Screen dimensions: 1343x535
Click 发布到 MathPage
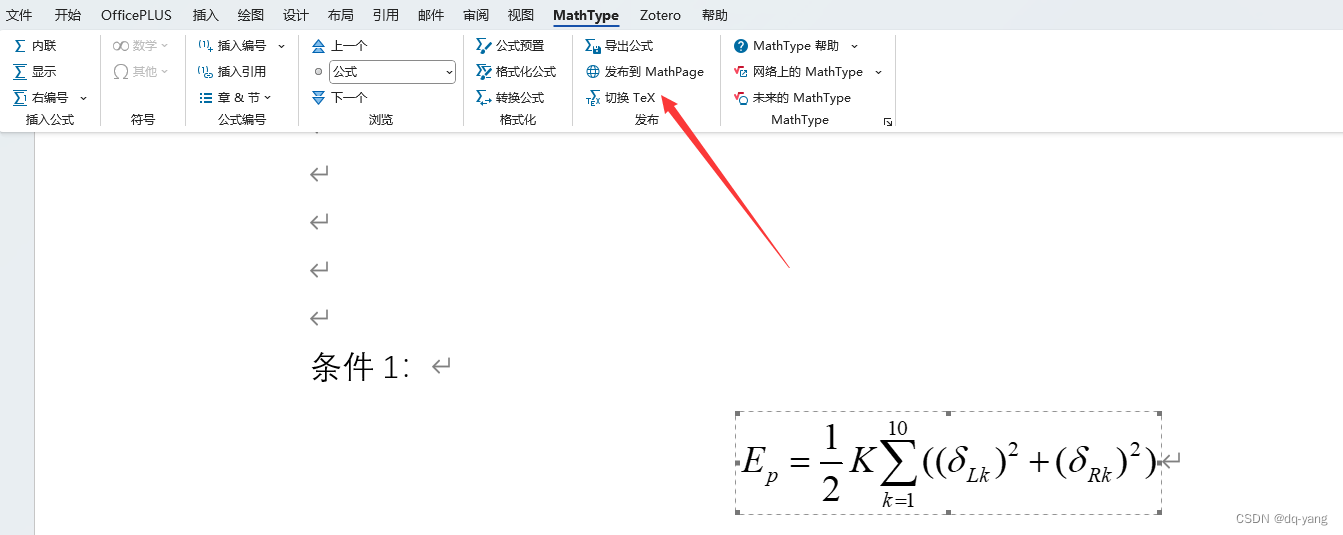tap(645, 72)
